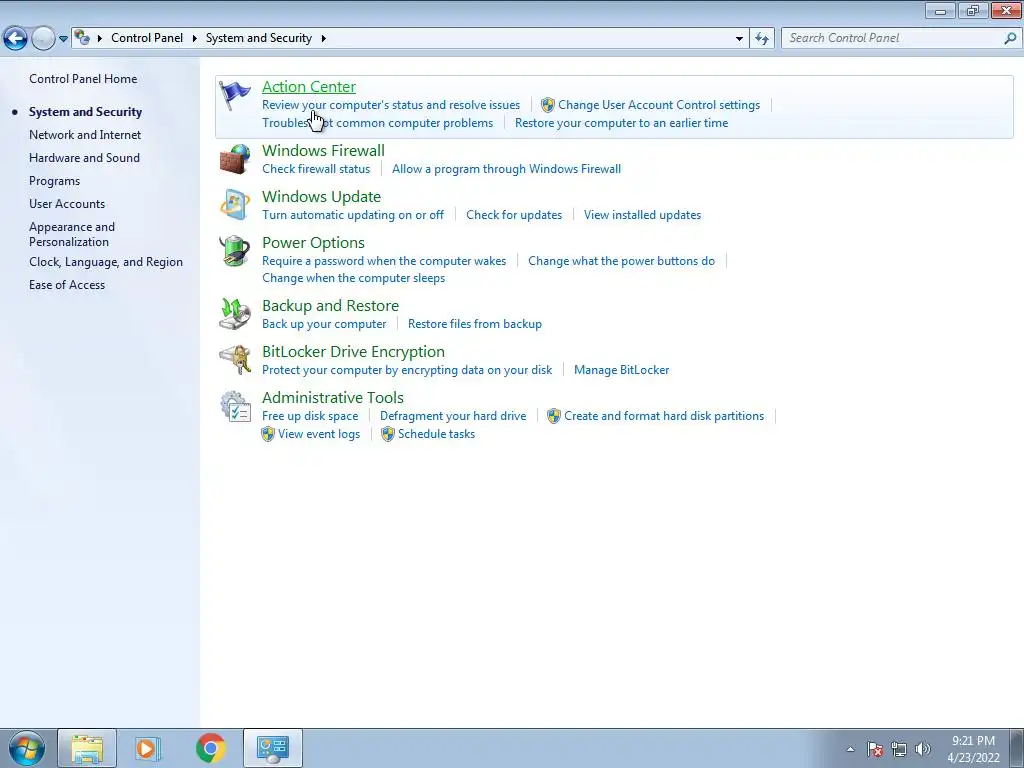Click Check for updates link
Screen dimensions: 1024x768
pos(514,215)
